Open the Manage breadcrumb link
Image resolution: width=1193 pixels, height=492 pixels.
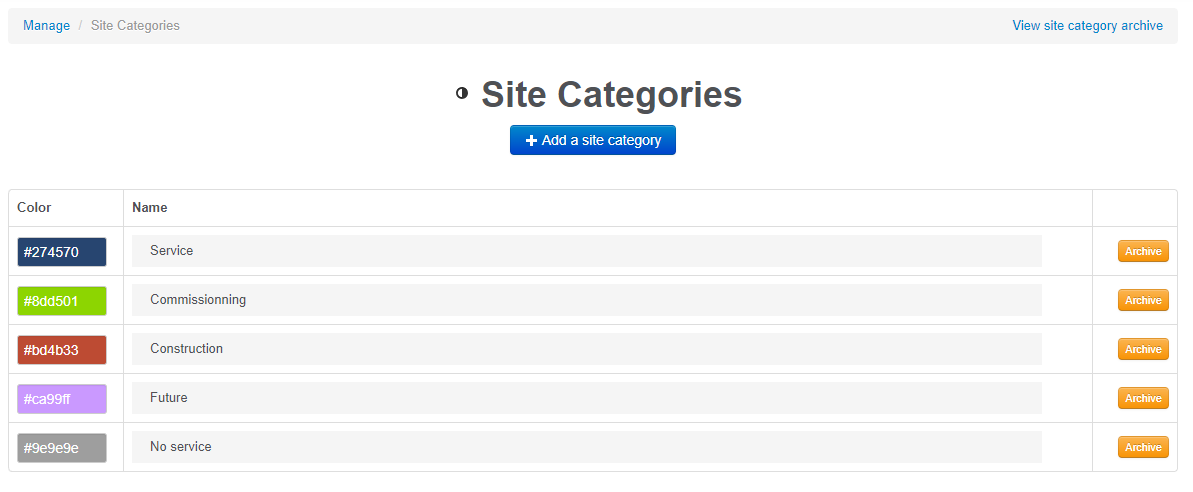click(47, 26)
